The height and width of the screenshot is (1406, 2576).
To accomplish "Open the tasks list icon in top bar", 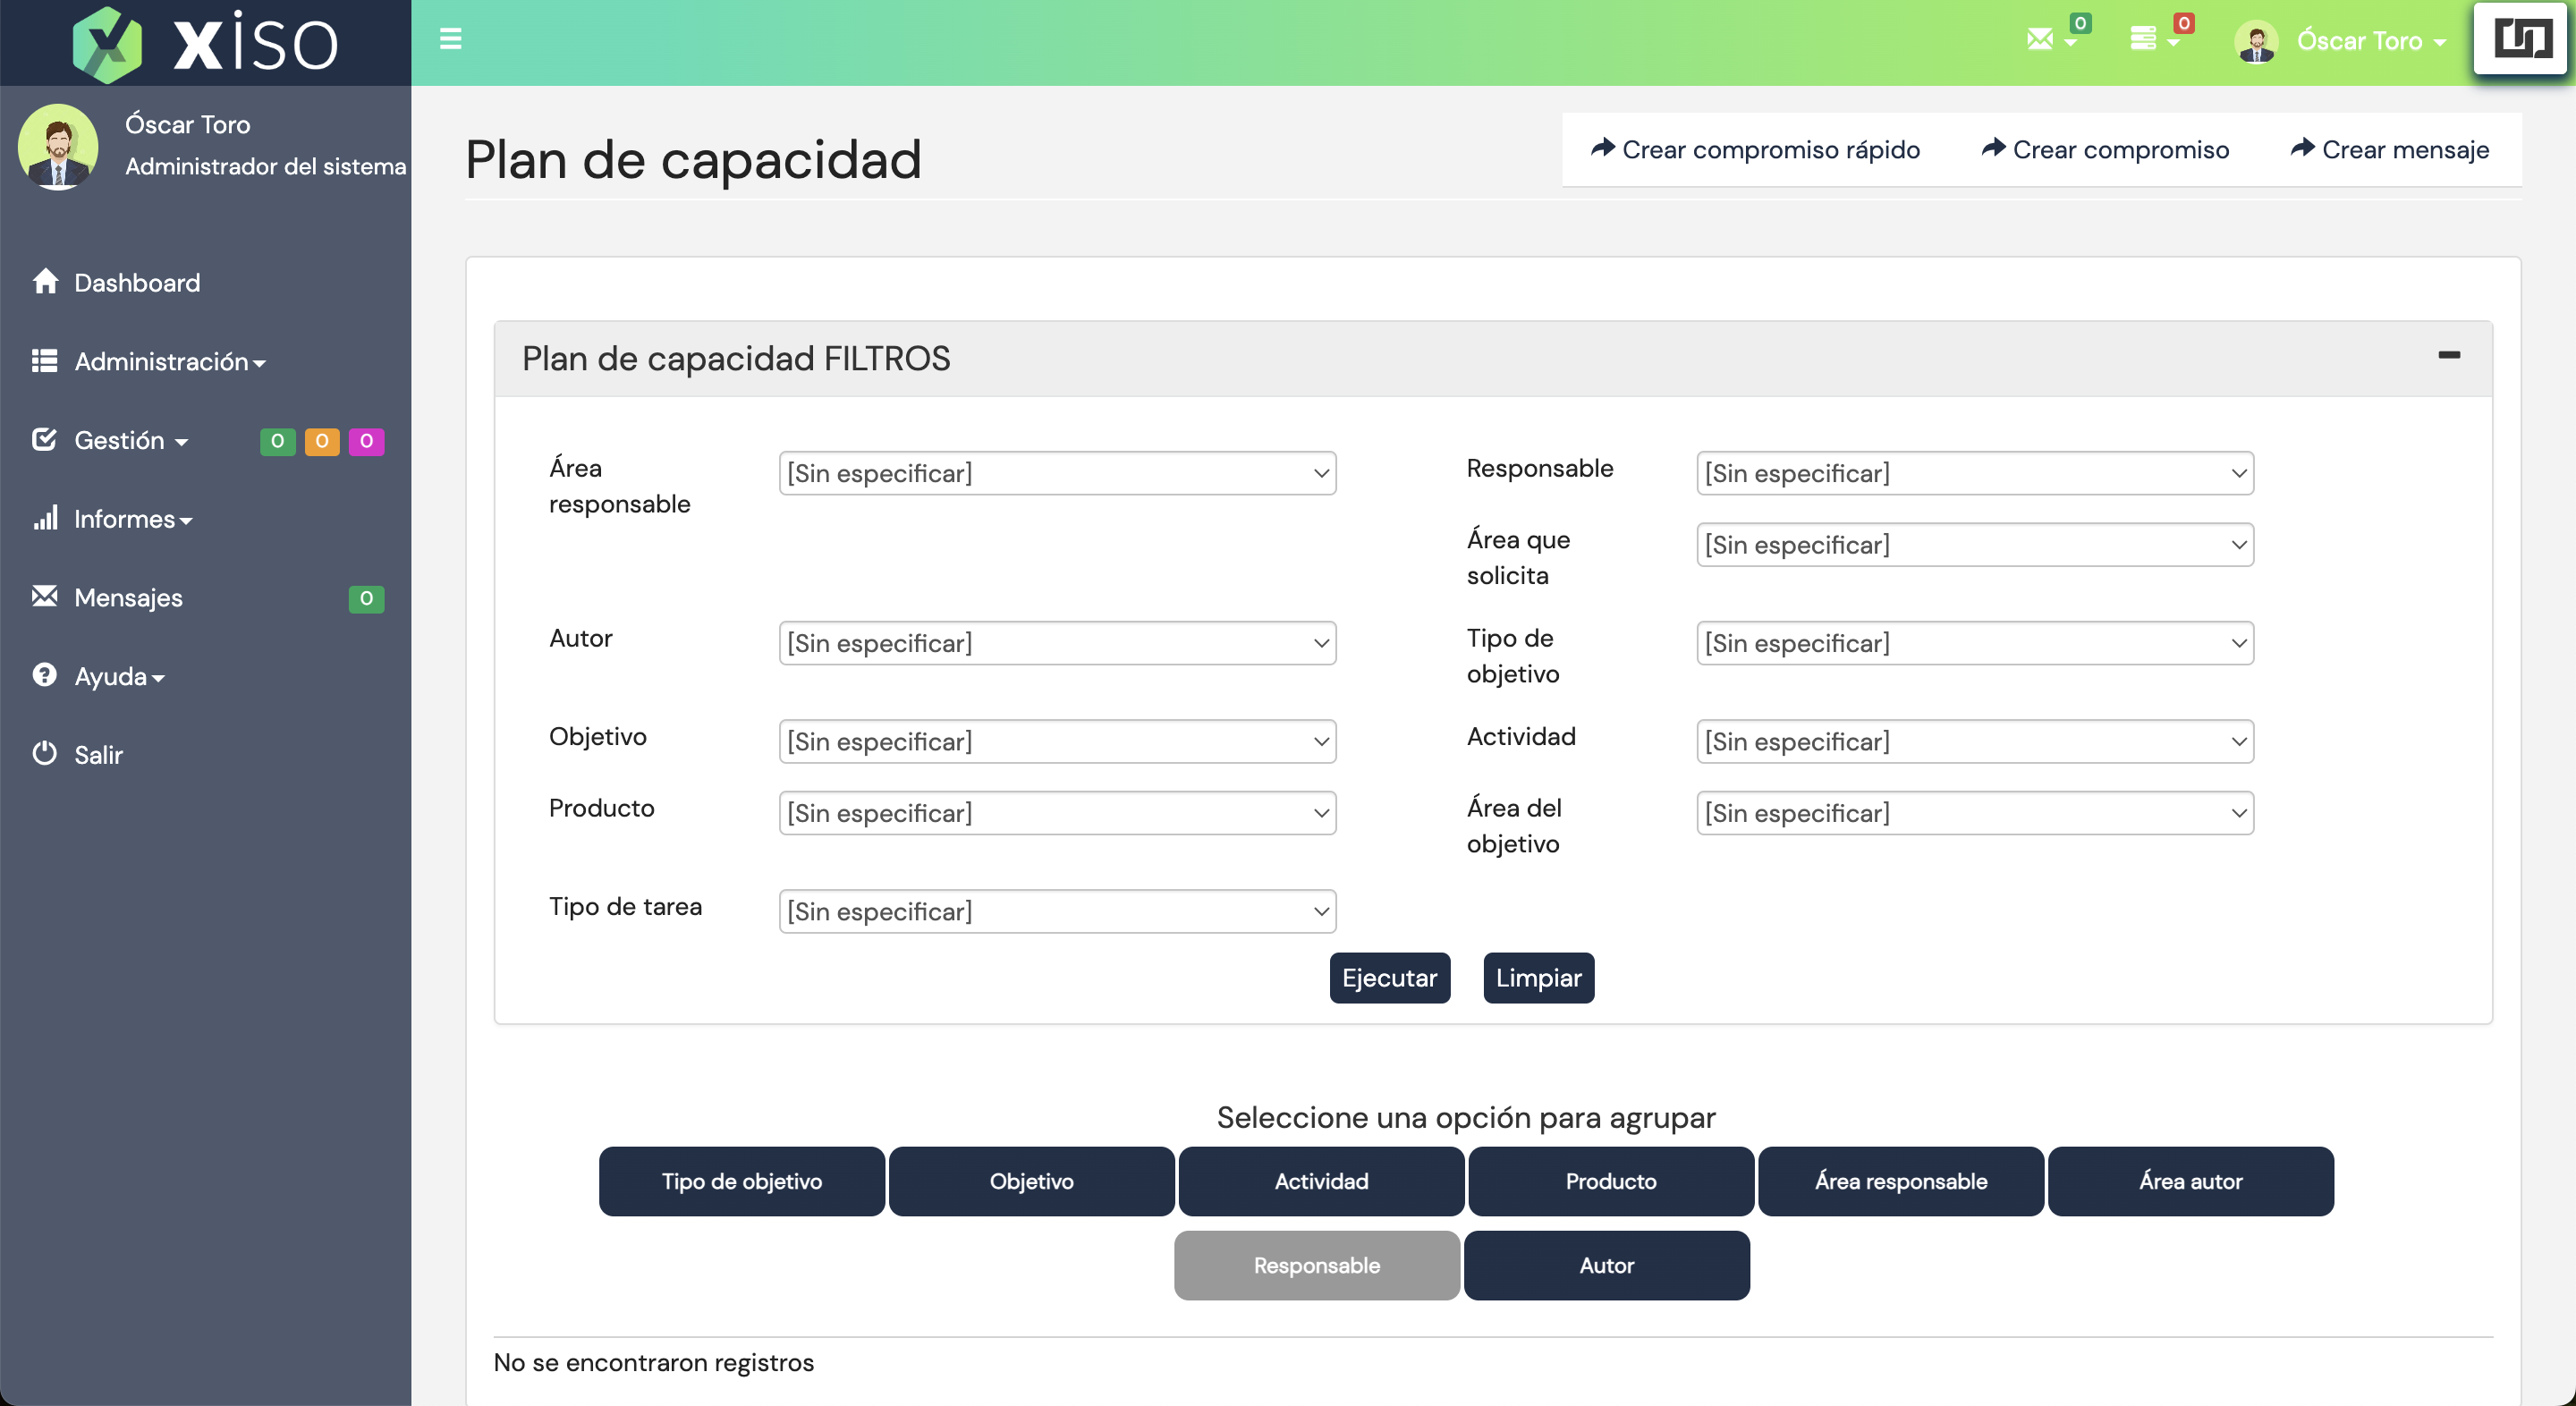I will [2142, 39].
